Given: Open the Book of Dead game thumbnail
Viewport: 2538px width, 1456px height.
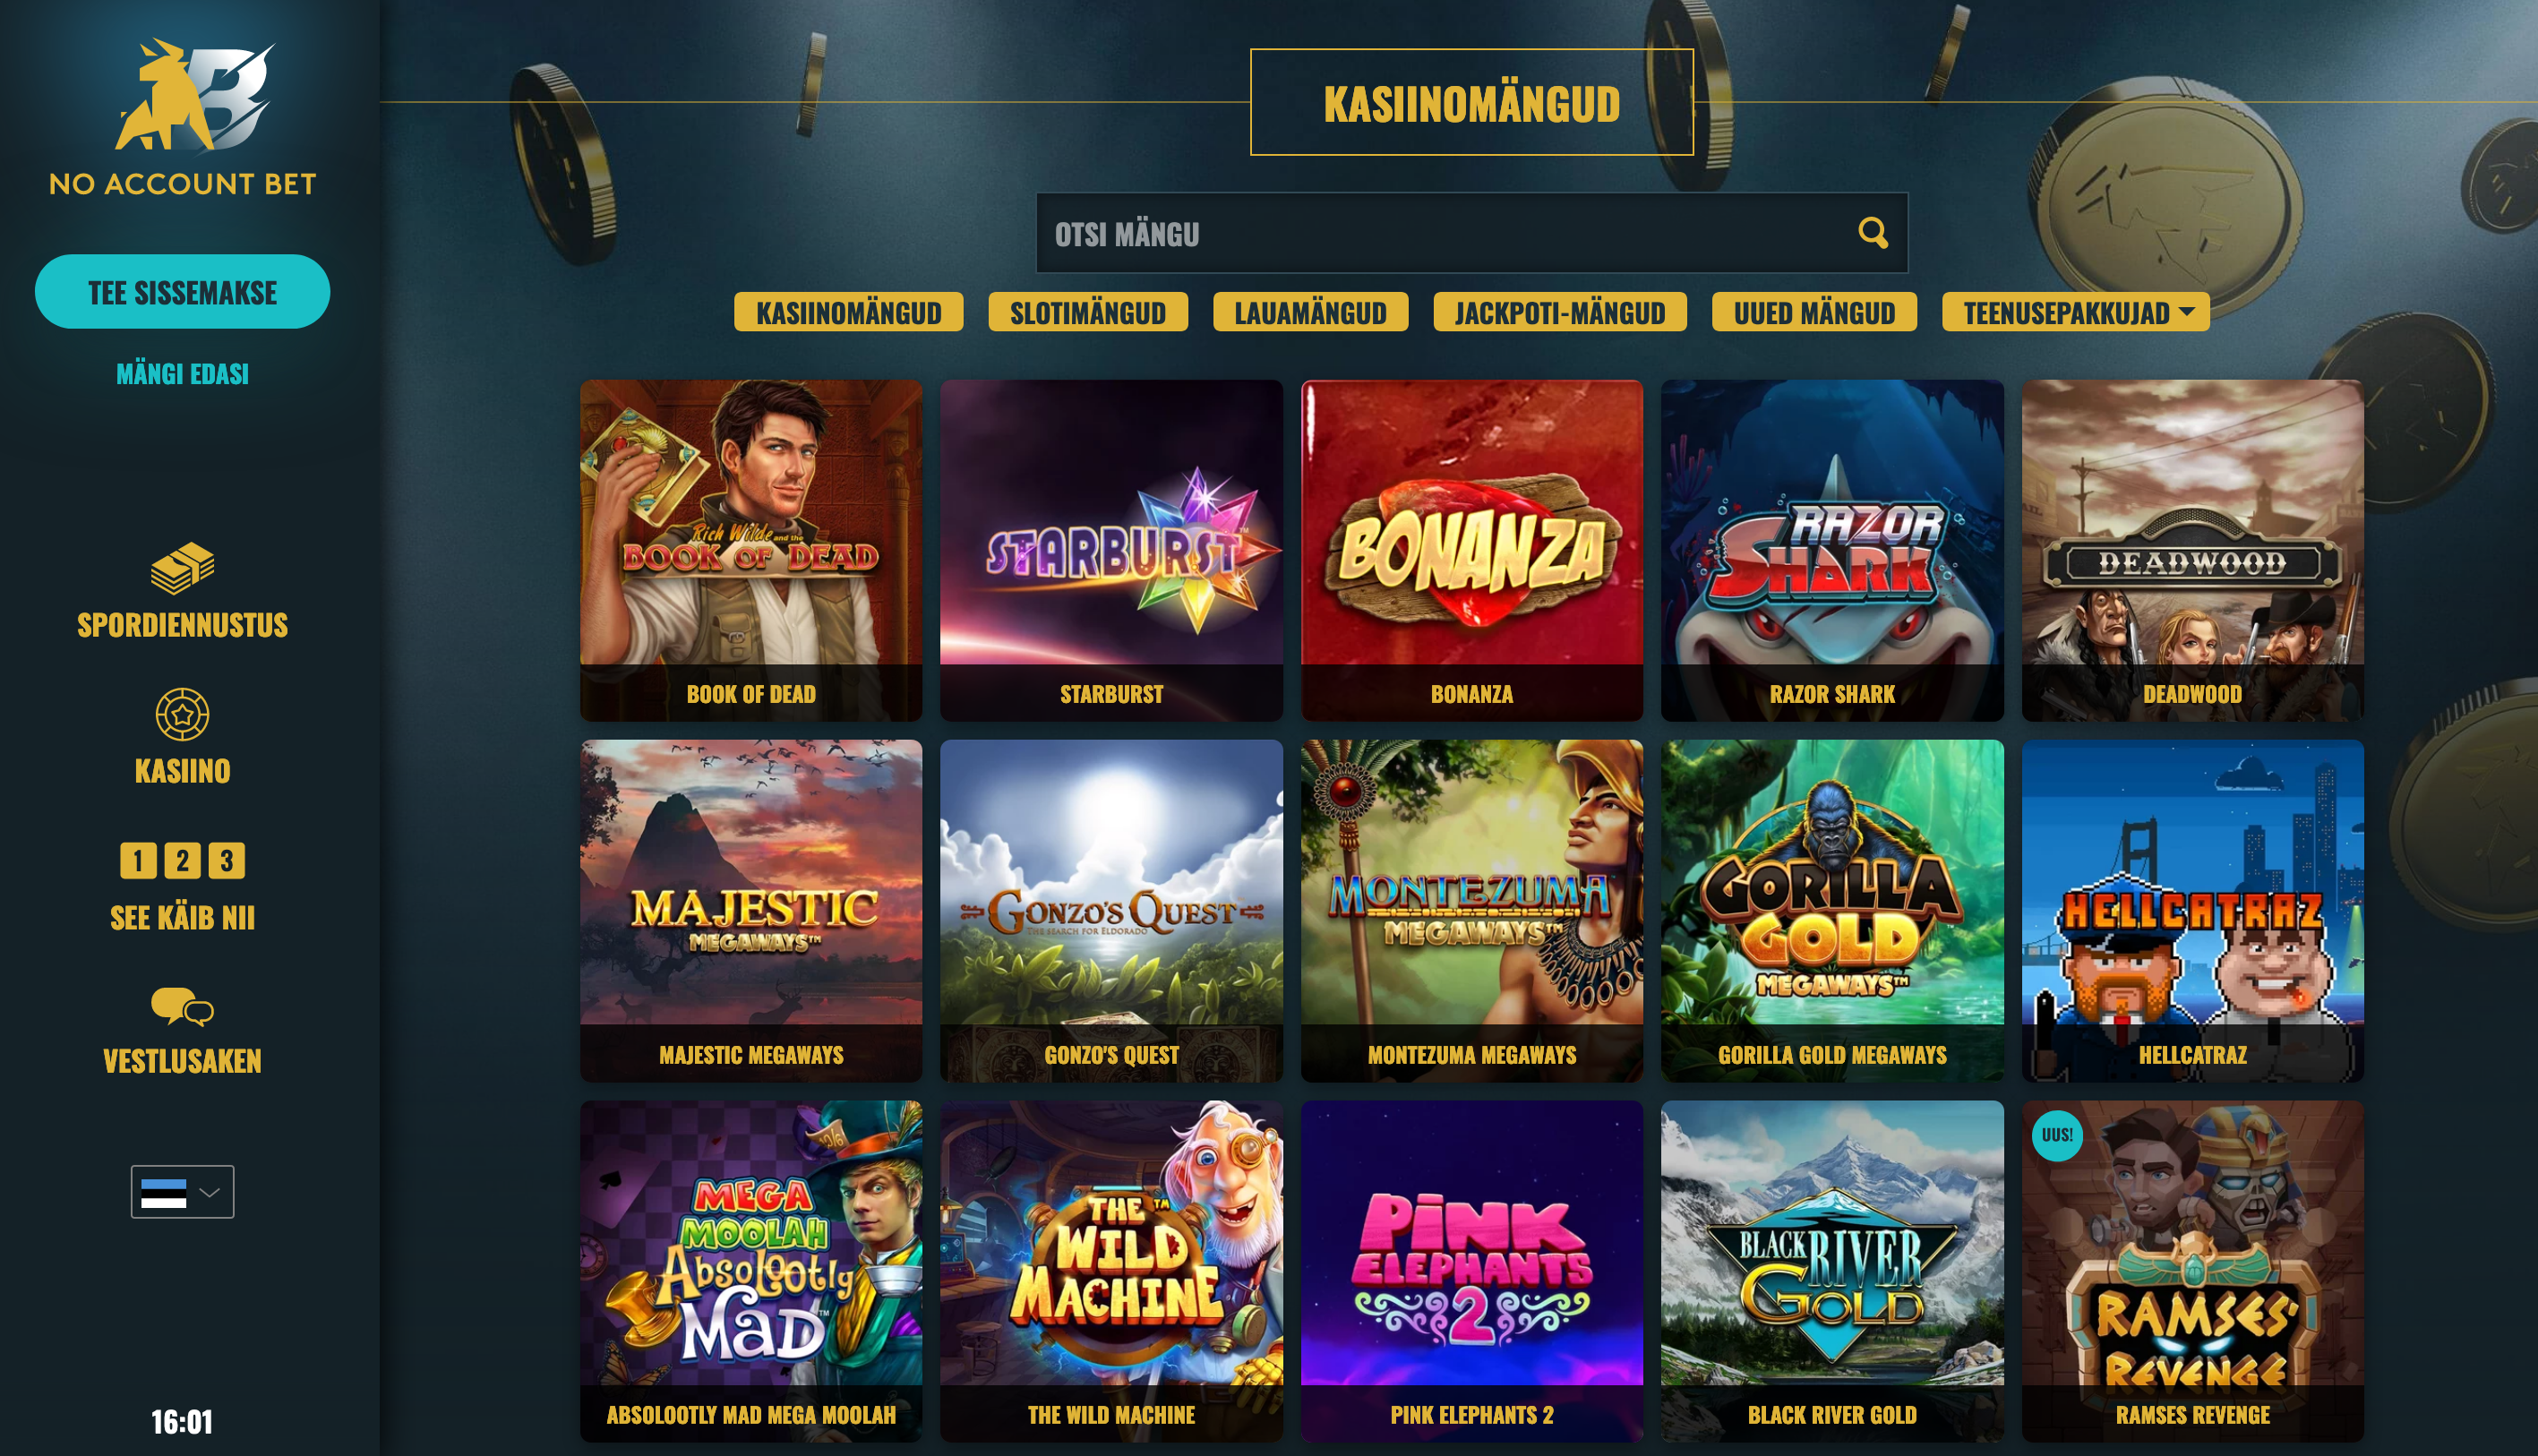Looking at the screenshot, I should [x=751, y=550].
